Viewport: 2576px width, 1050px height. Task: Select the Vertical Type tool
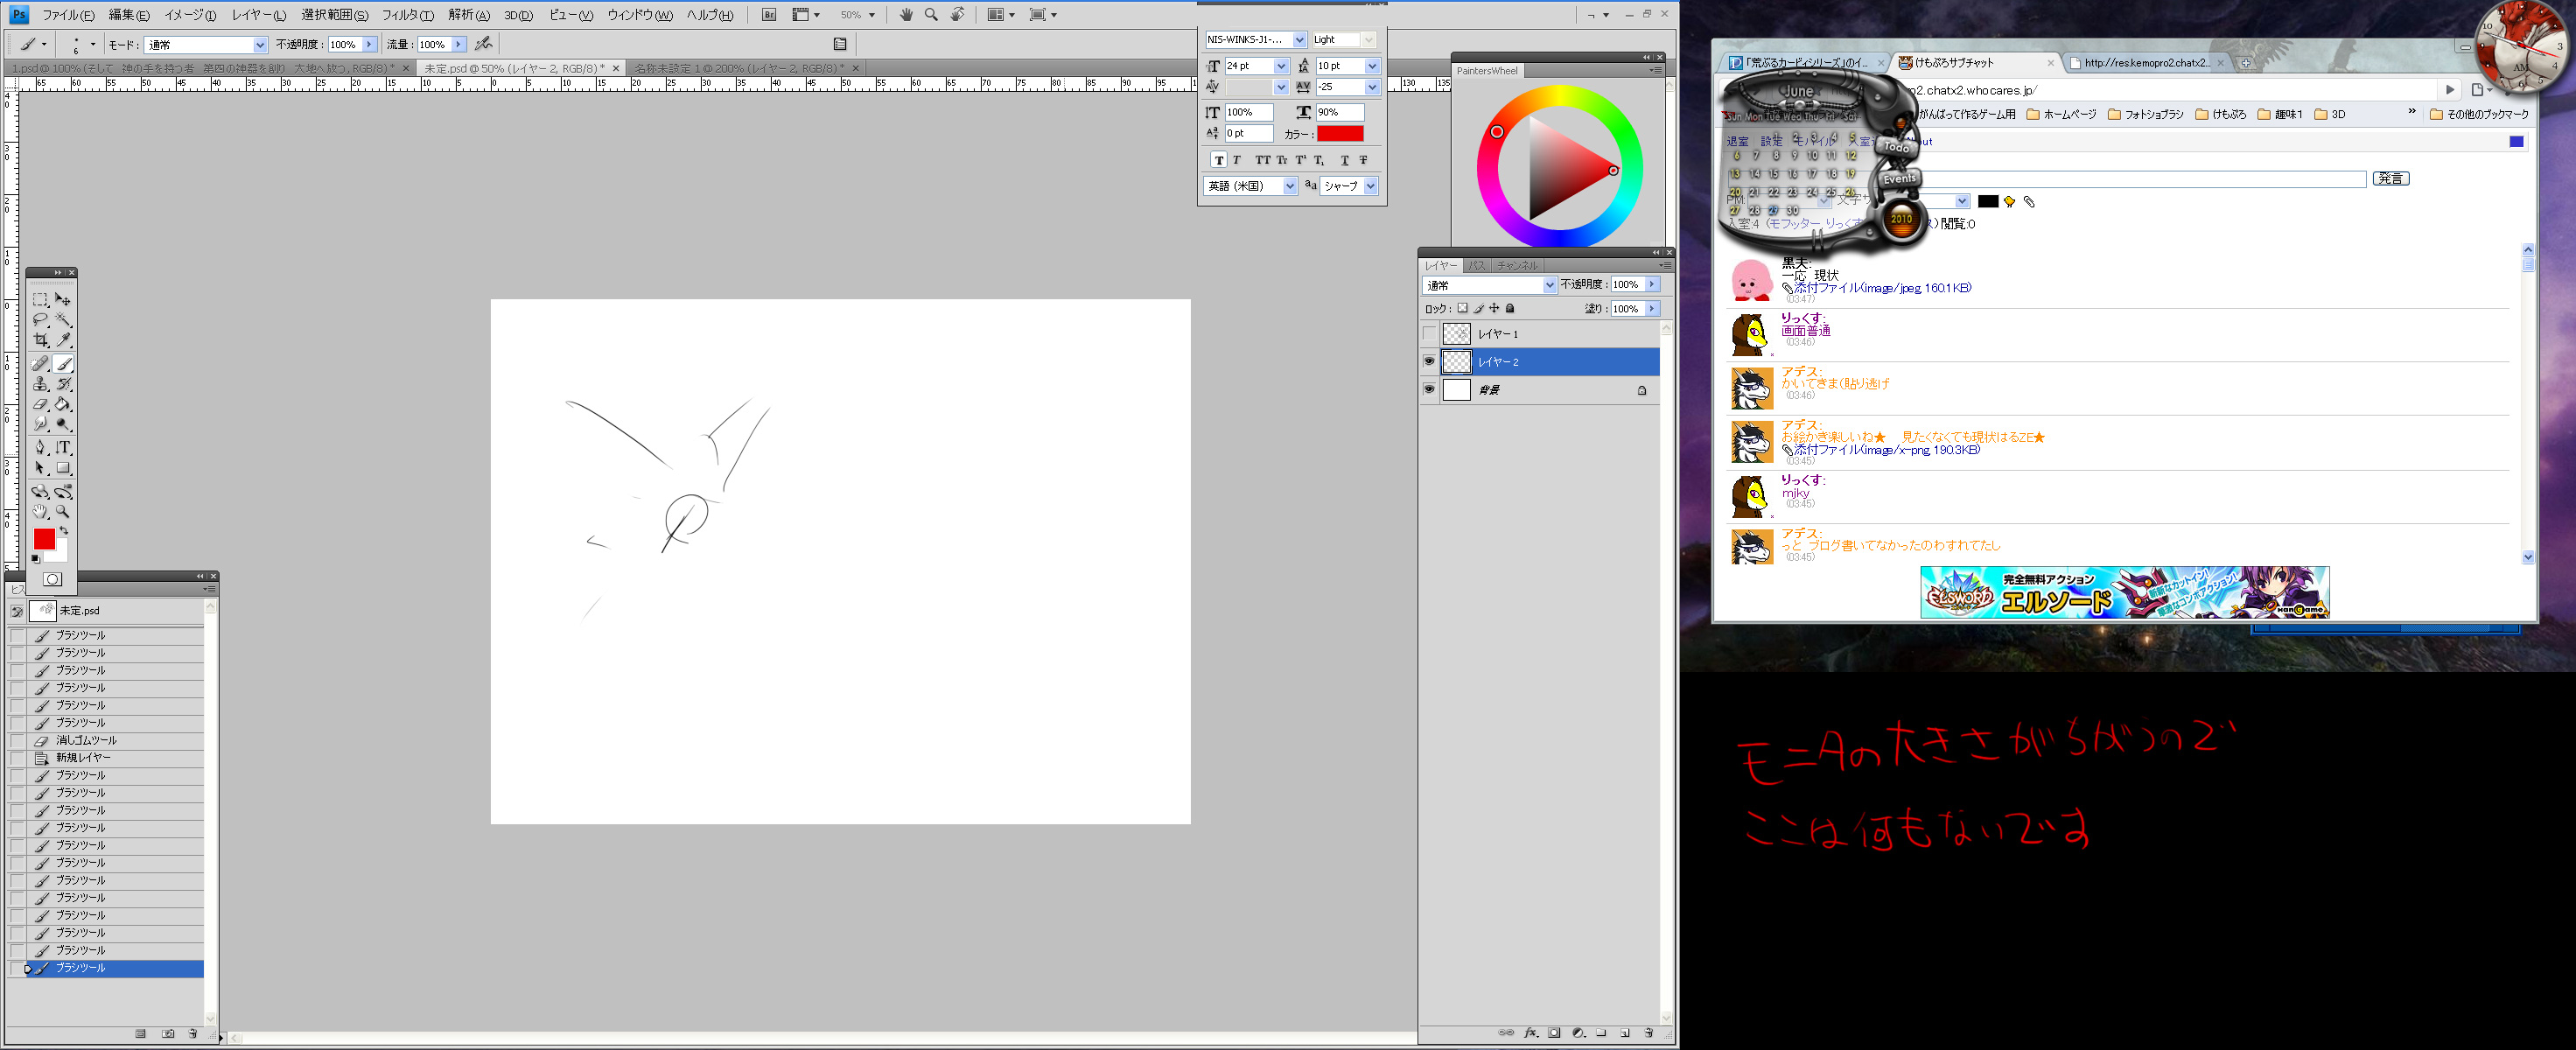63,447
